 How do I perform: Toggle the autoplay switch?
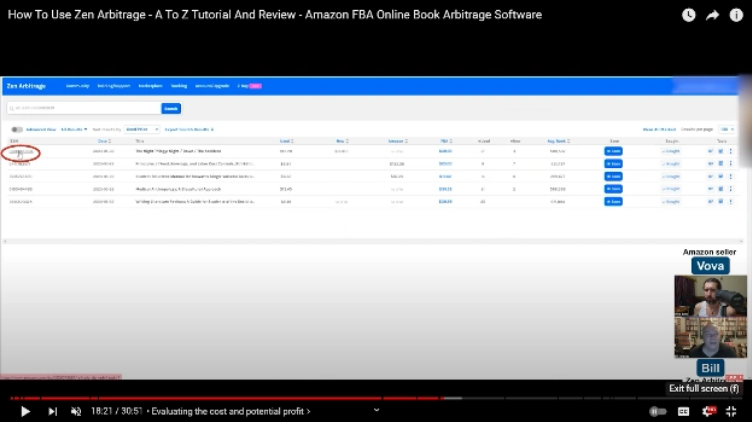[x=658, y=411]
